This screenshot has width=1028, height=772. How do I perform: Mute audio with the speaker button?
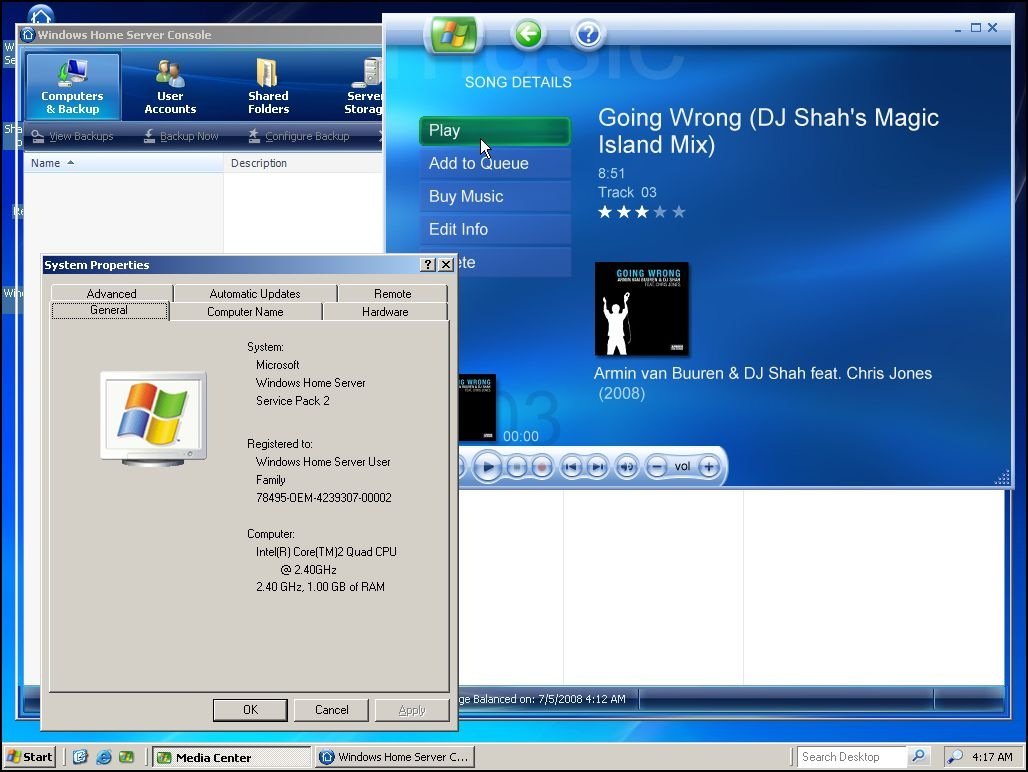click(x=627, y=467)
